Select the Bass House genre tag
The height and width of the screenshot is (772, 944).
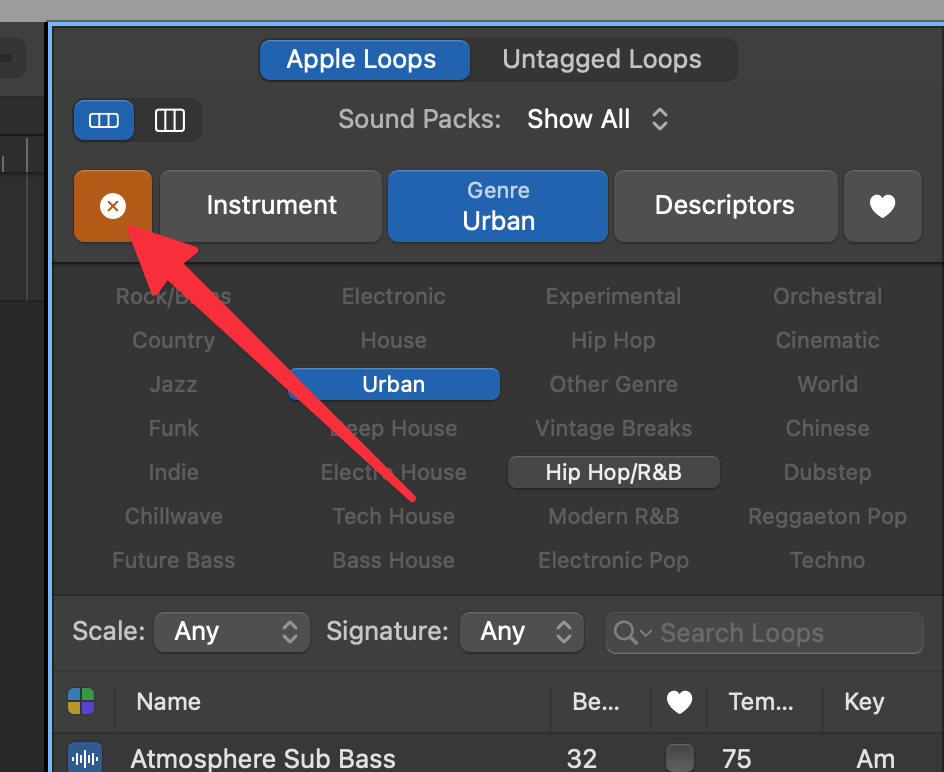click(x=394, y=560)
